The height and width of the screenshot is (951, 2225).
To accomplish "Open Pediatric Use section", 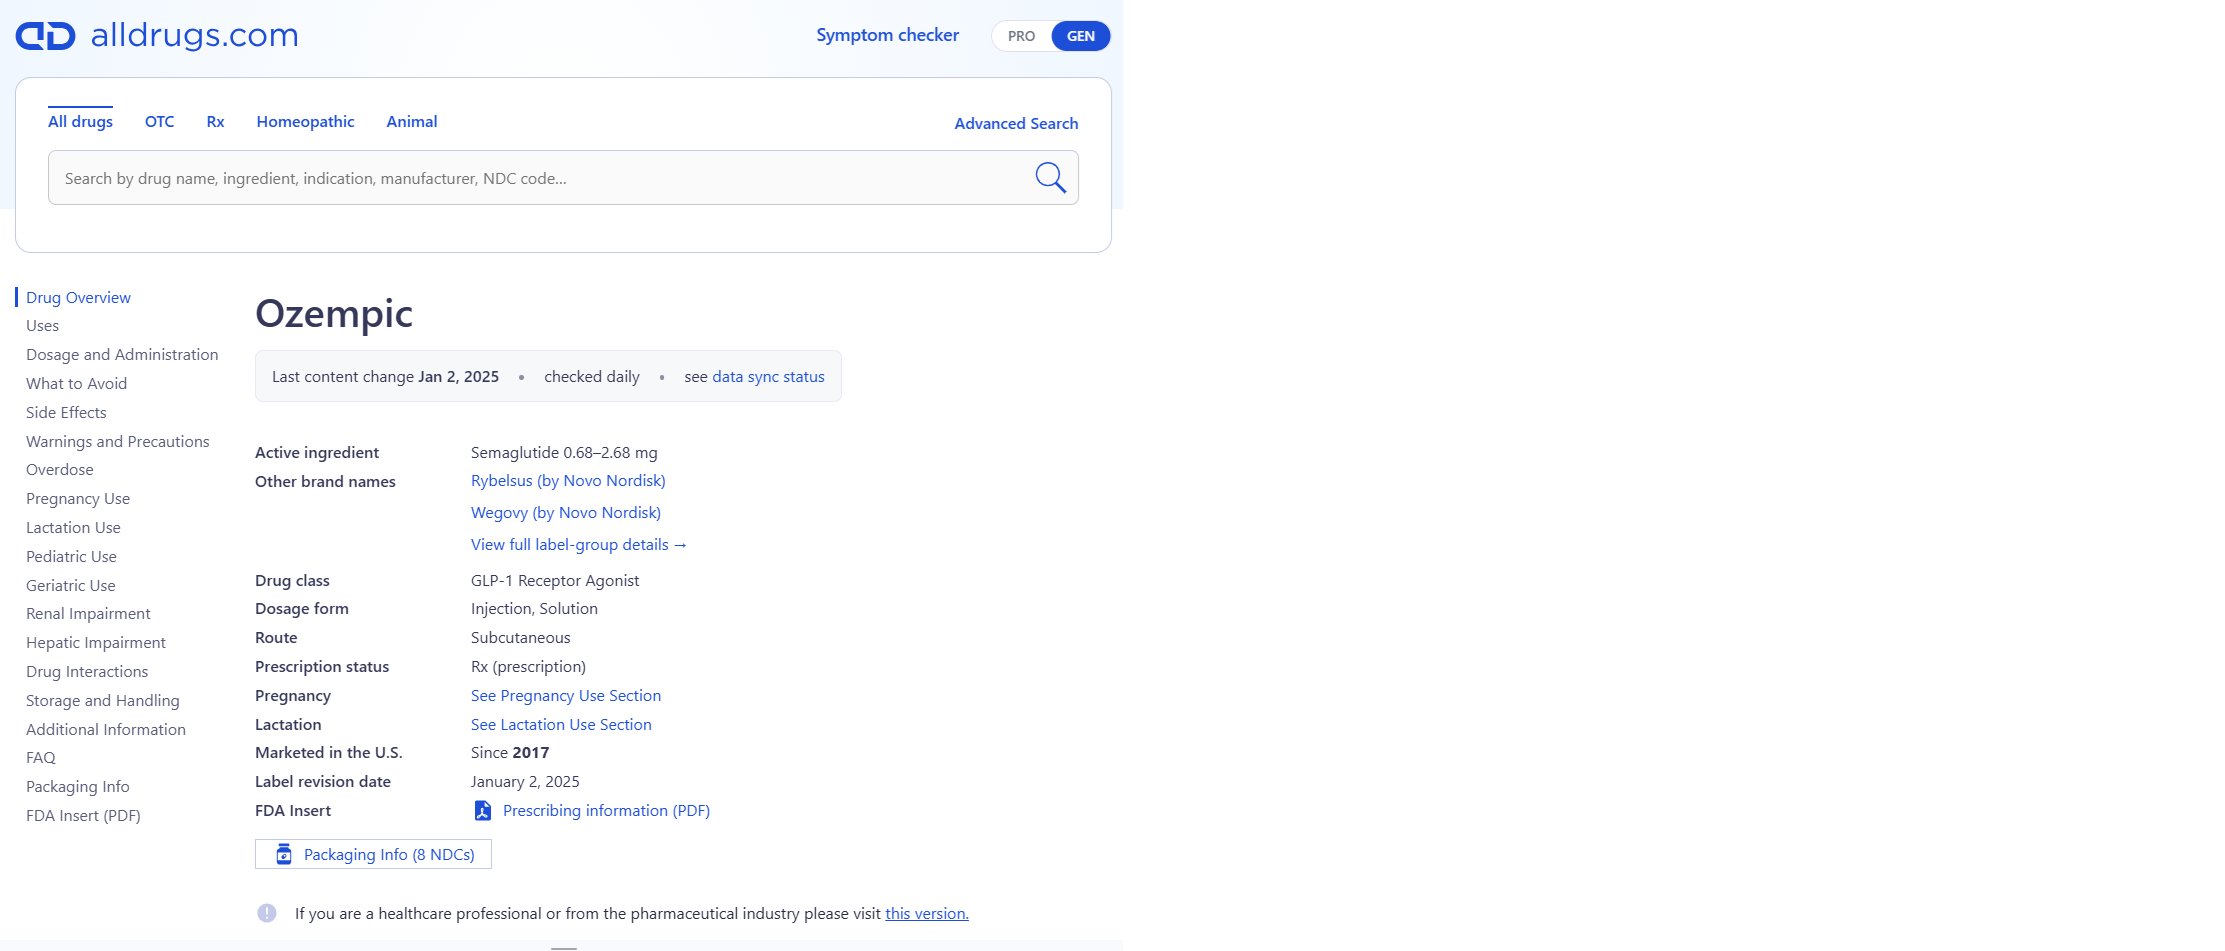I will [71, 557].
